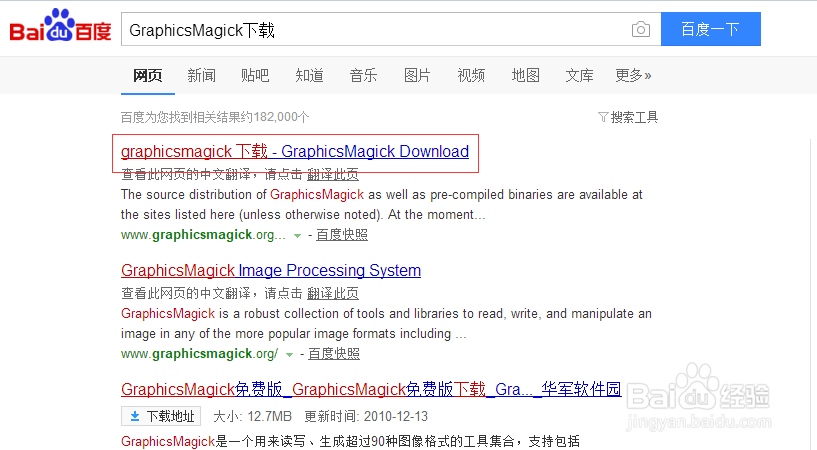Open GraphicsMagick免费版 华军软件园 result
Screen dimensions: 817x450
click(371, 389)
